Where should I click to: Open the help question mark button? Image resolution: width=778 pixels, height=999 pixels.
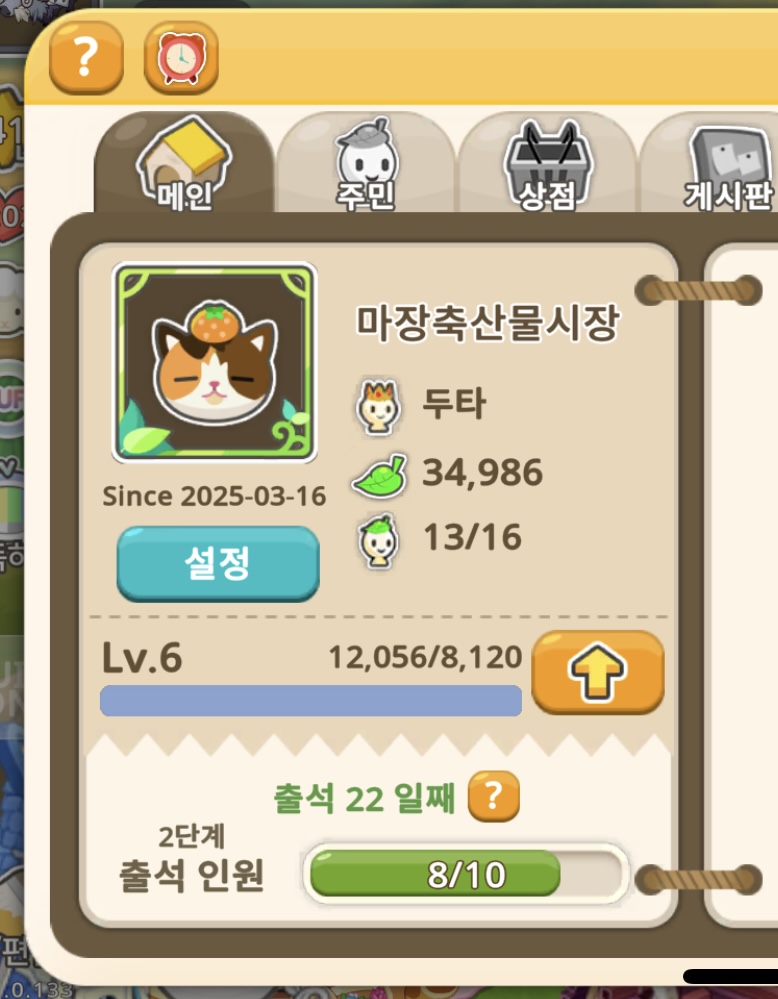[x=86, y=57]
